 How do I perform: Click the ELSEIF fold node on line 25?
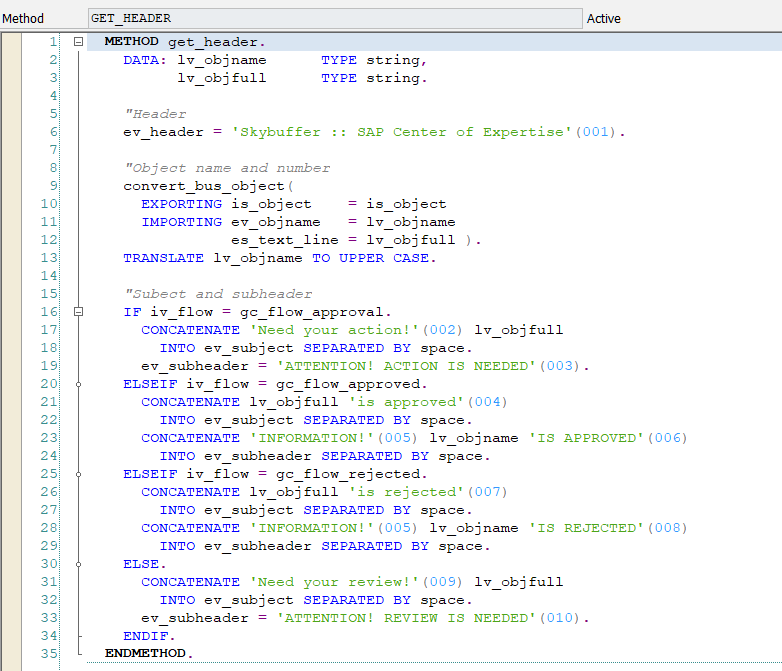point(78,474)
